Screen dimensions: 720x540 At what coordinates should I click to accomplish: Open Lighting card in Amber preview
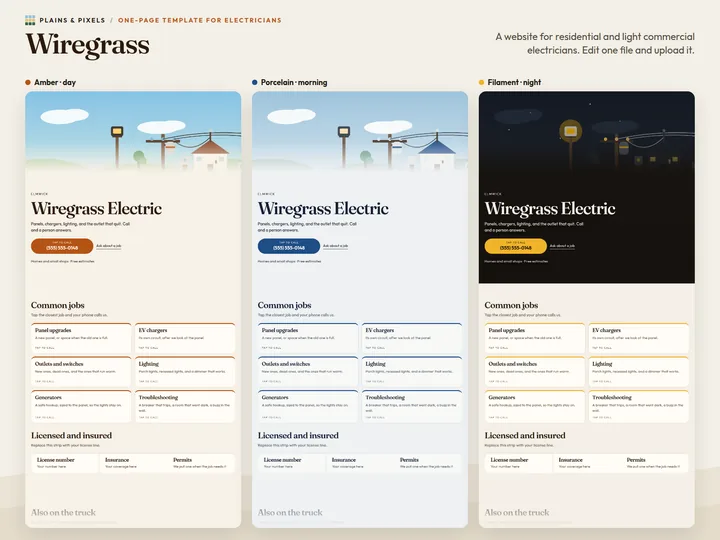click(x=185, y=371)
